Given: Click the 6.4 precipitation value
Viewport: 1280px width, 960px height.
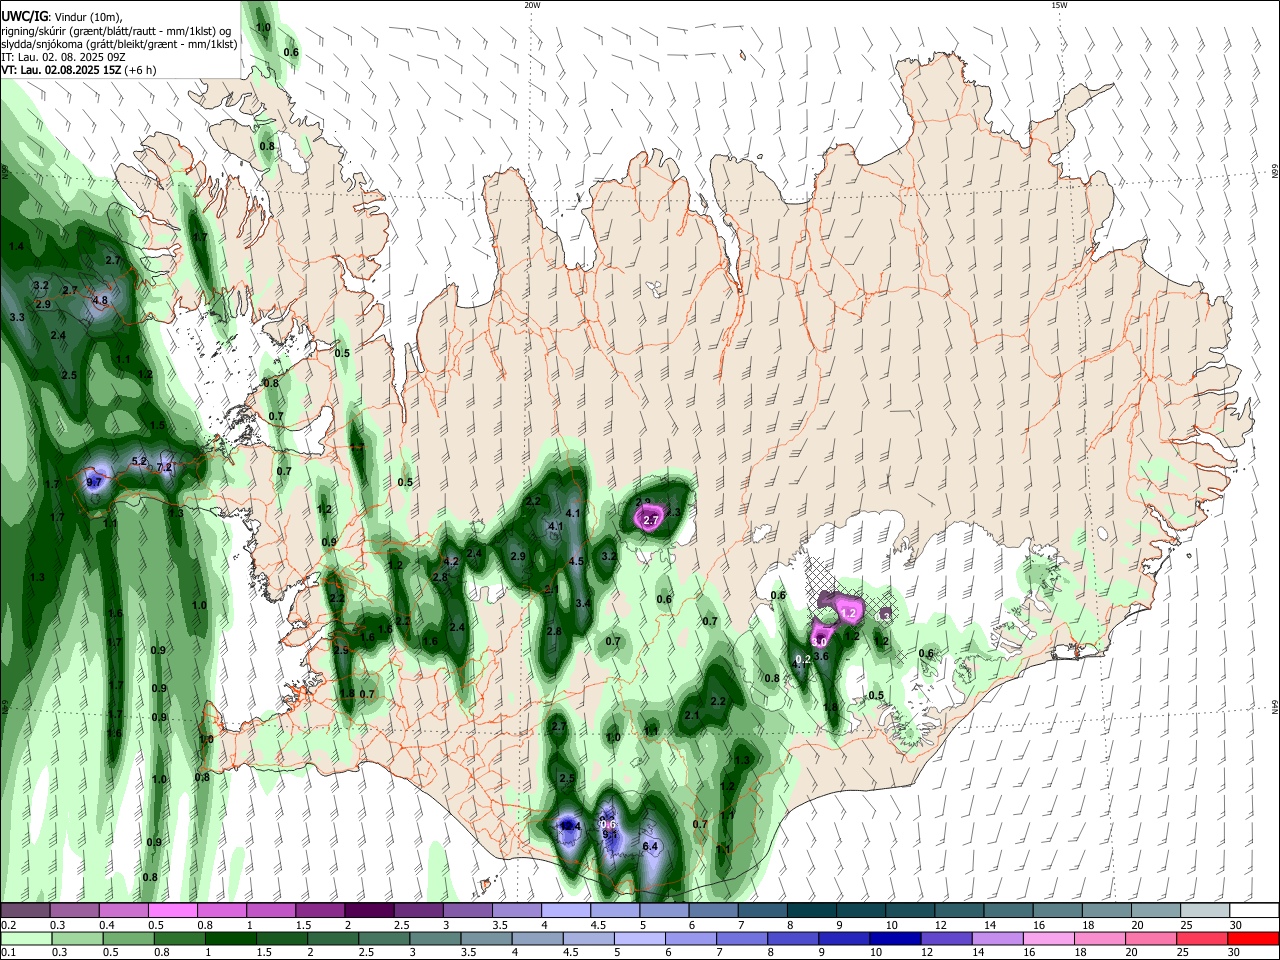Looking at the screenshot, I should tap(650, 846).
